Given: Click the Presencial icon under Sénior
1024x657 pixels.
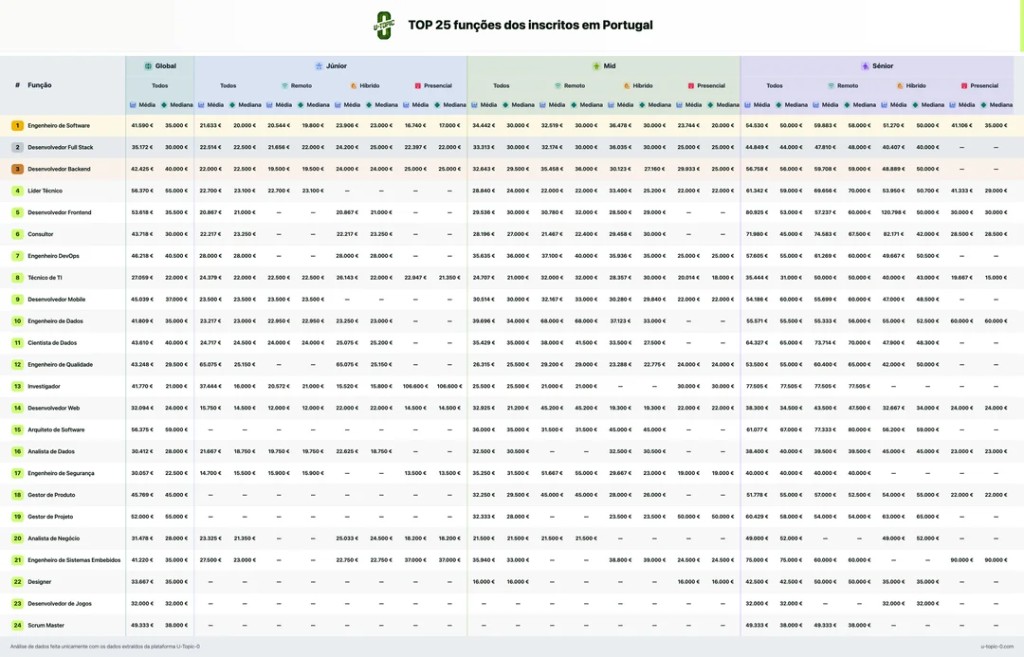Looking at the screenshot, I should click(964, 86).
